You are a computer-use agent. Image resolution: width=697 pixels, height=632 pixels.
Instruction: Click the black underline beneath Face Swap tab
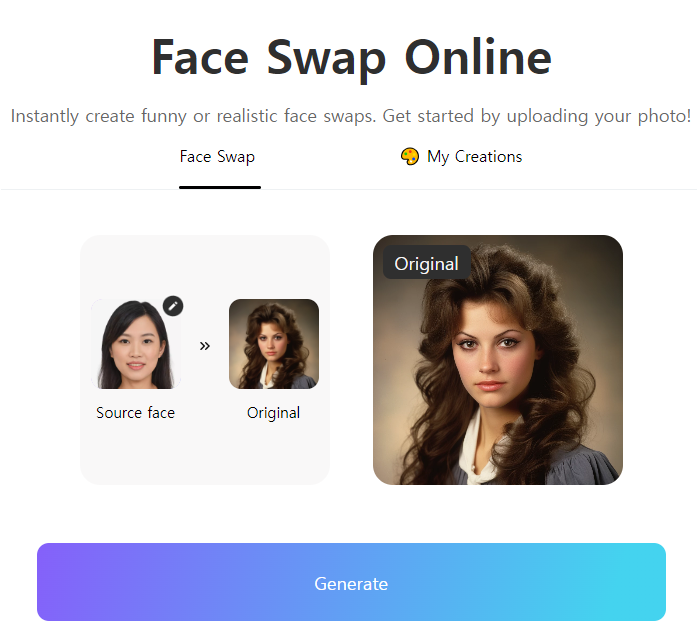click(x=220, y=188)
